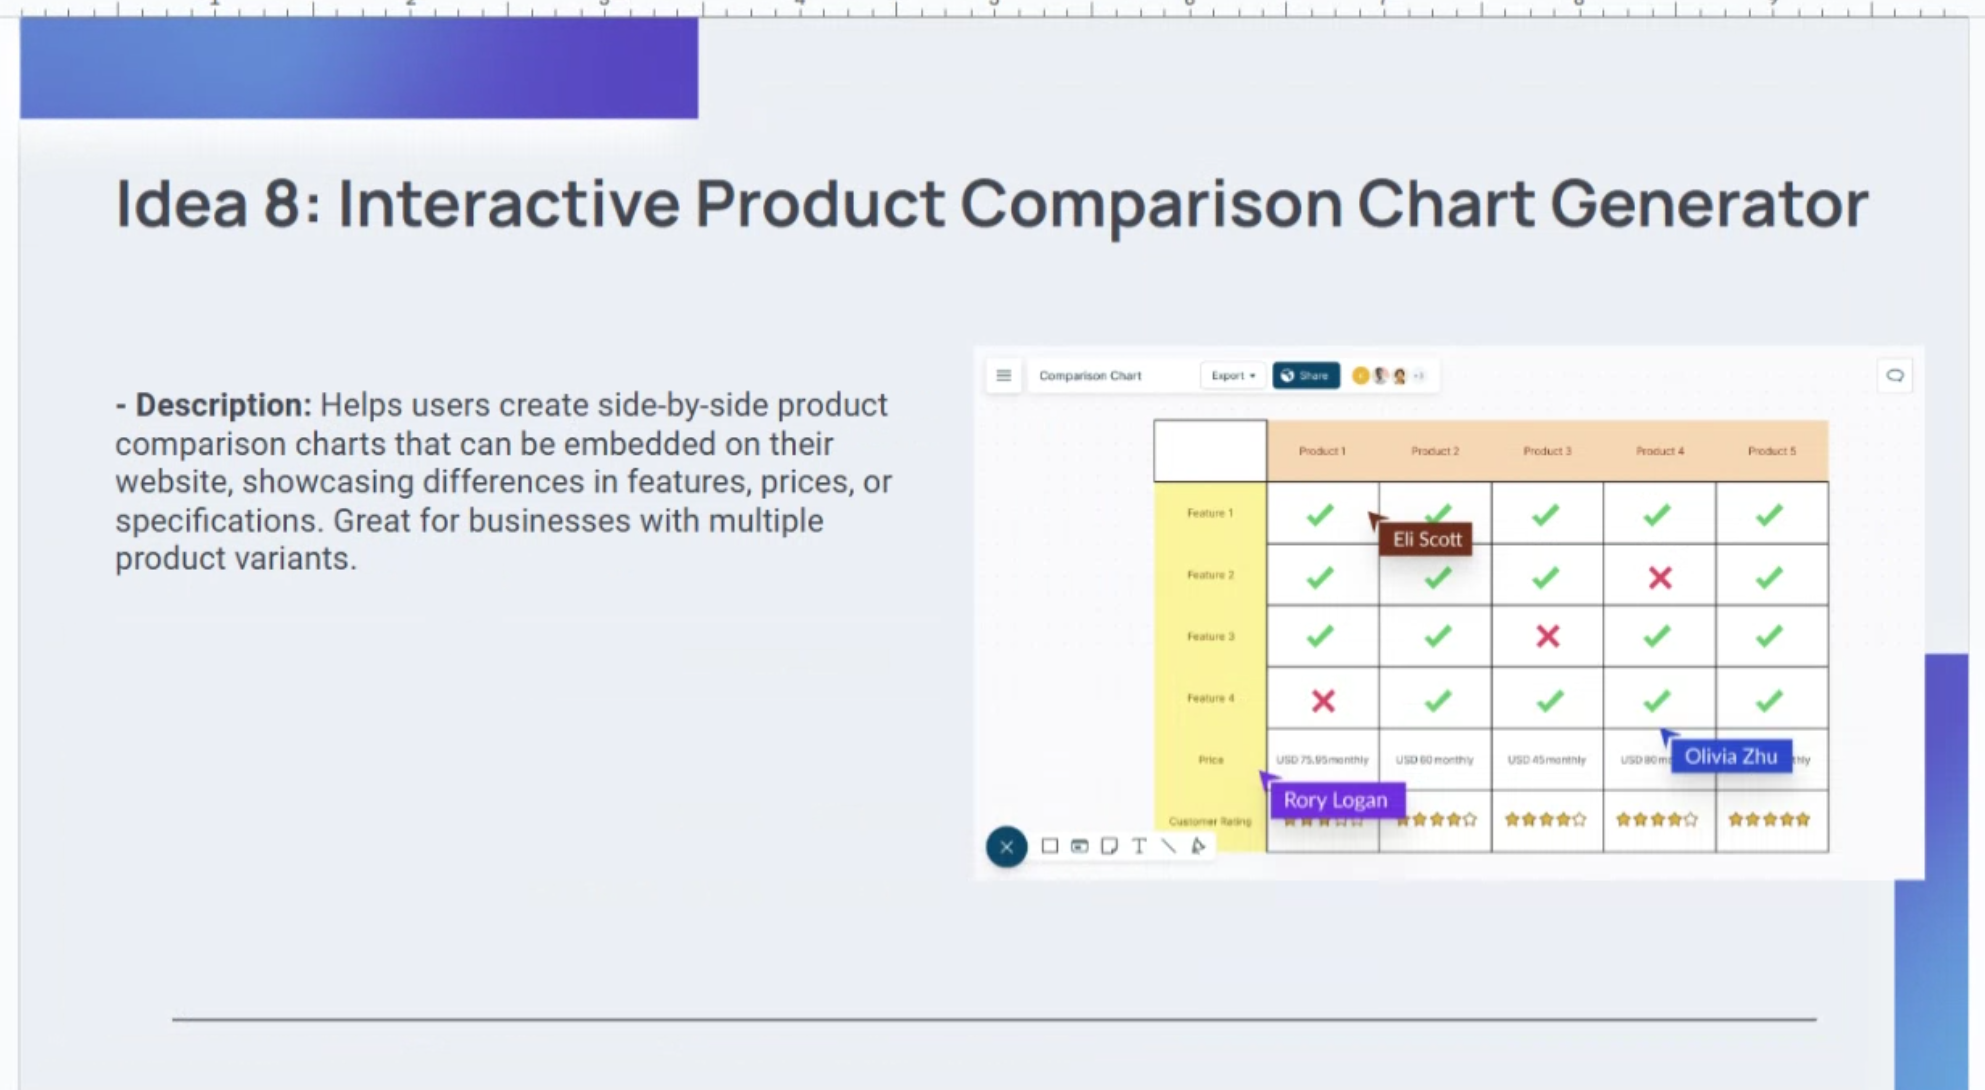Toggle the red X under Product 4 Feature 2
This screenshot has width=1985, height=1090.
tap(1660, 577)
